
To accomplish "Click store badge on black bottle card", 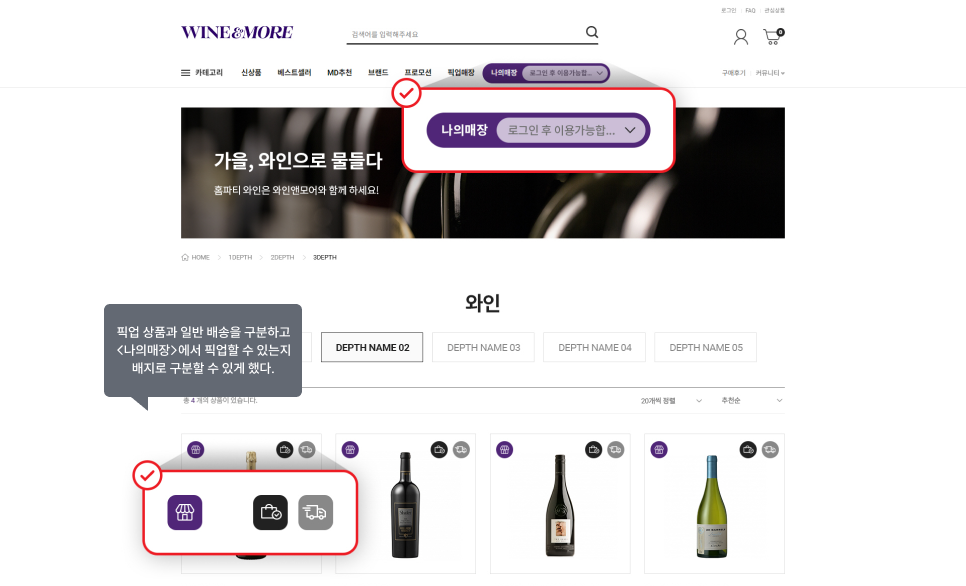I will pyautogui.click(x=351, y=450).
